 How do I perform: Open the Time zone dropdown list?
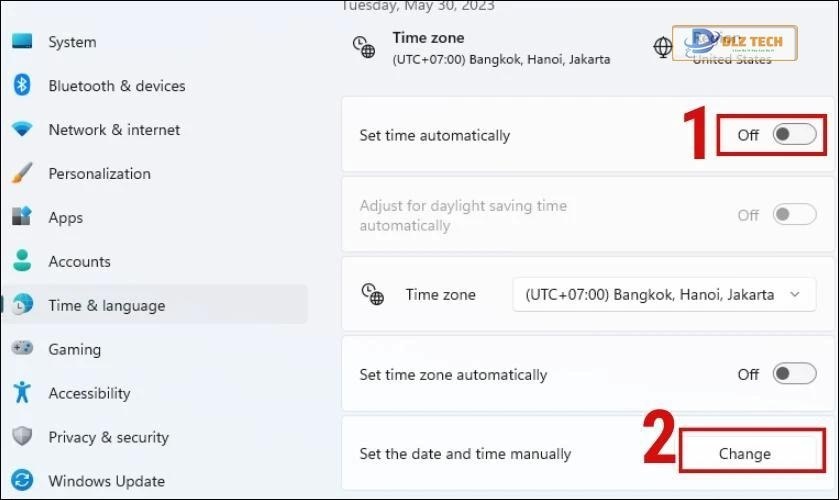[x=664, y=295]
